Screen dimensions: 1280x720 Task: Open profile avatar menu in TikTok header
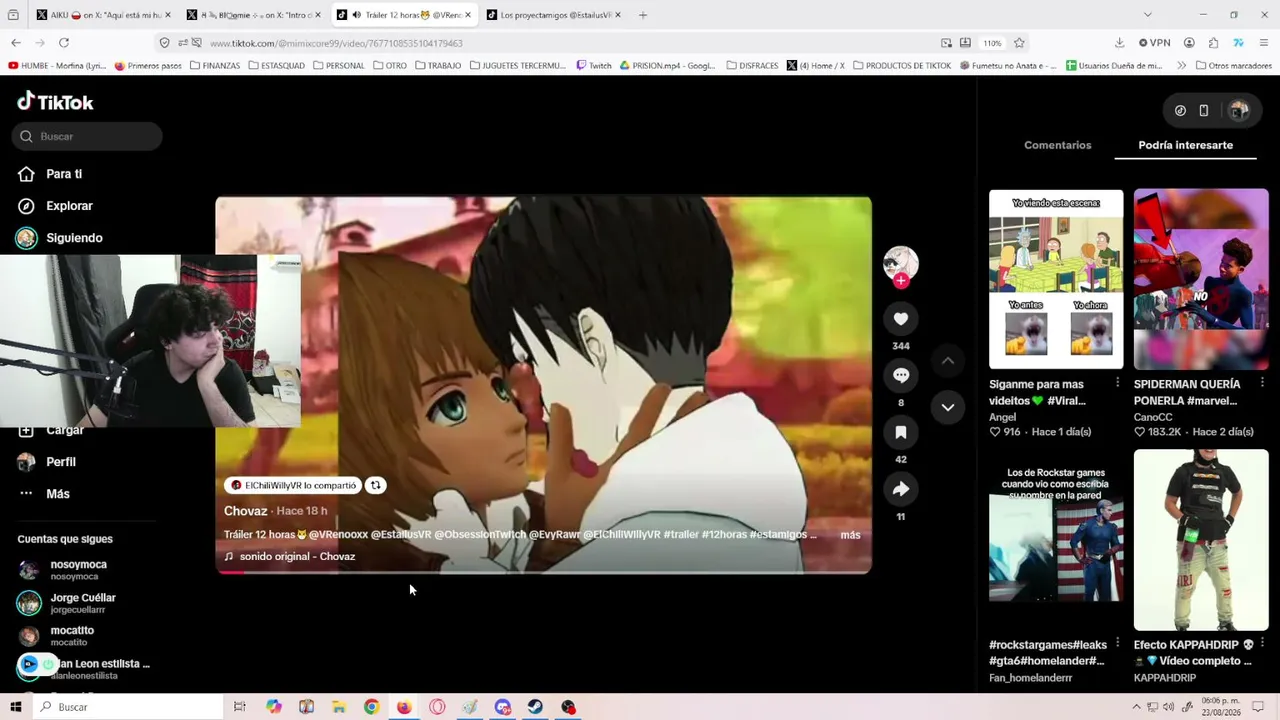[x=1239, y=111]
